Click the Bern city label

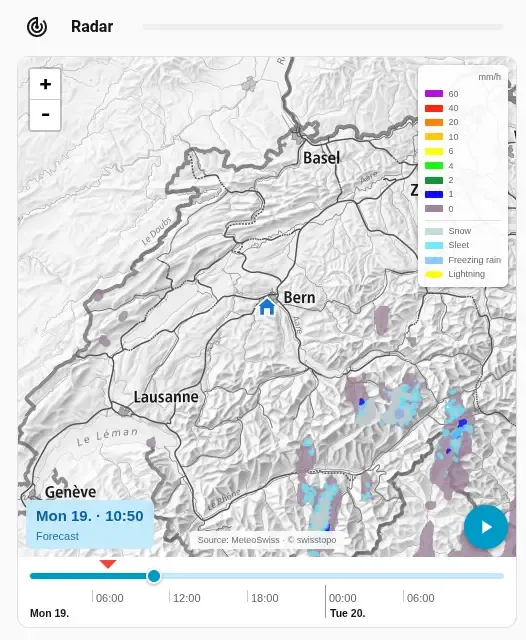(299, 298)
